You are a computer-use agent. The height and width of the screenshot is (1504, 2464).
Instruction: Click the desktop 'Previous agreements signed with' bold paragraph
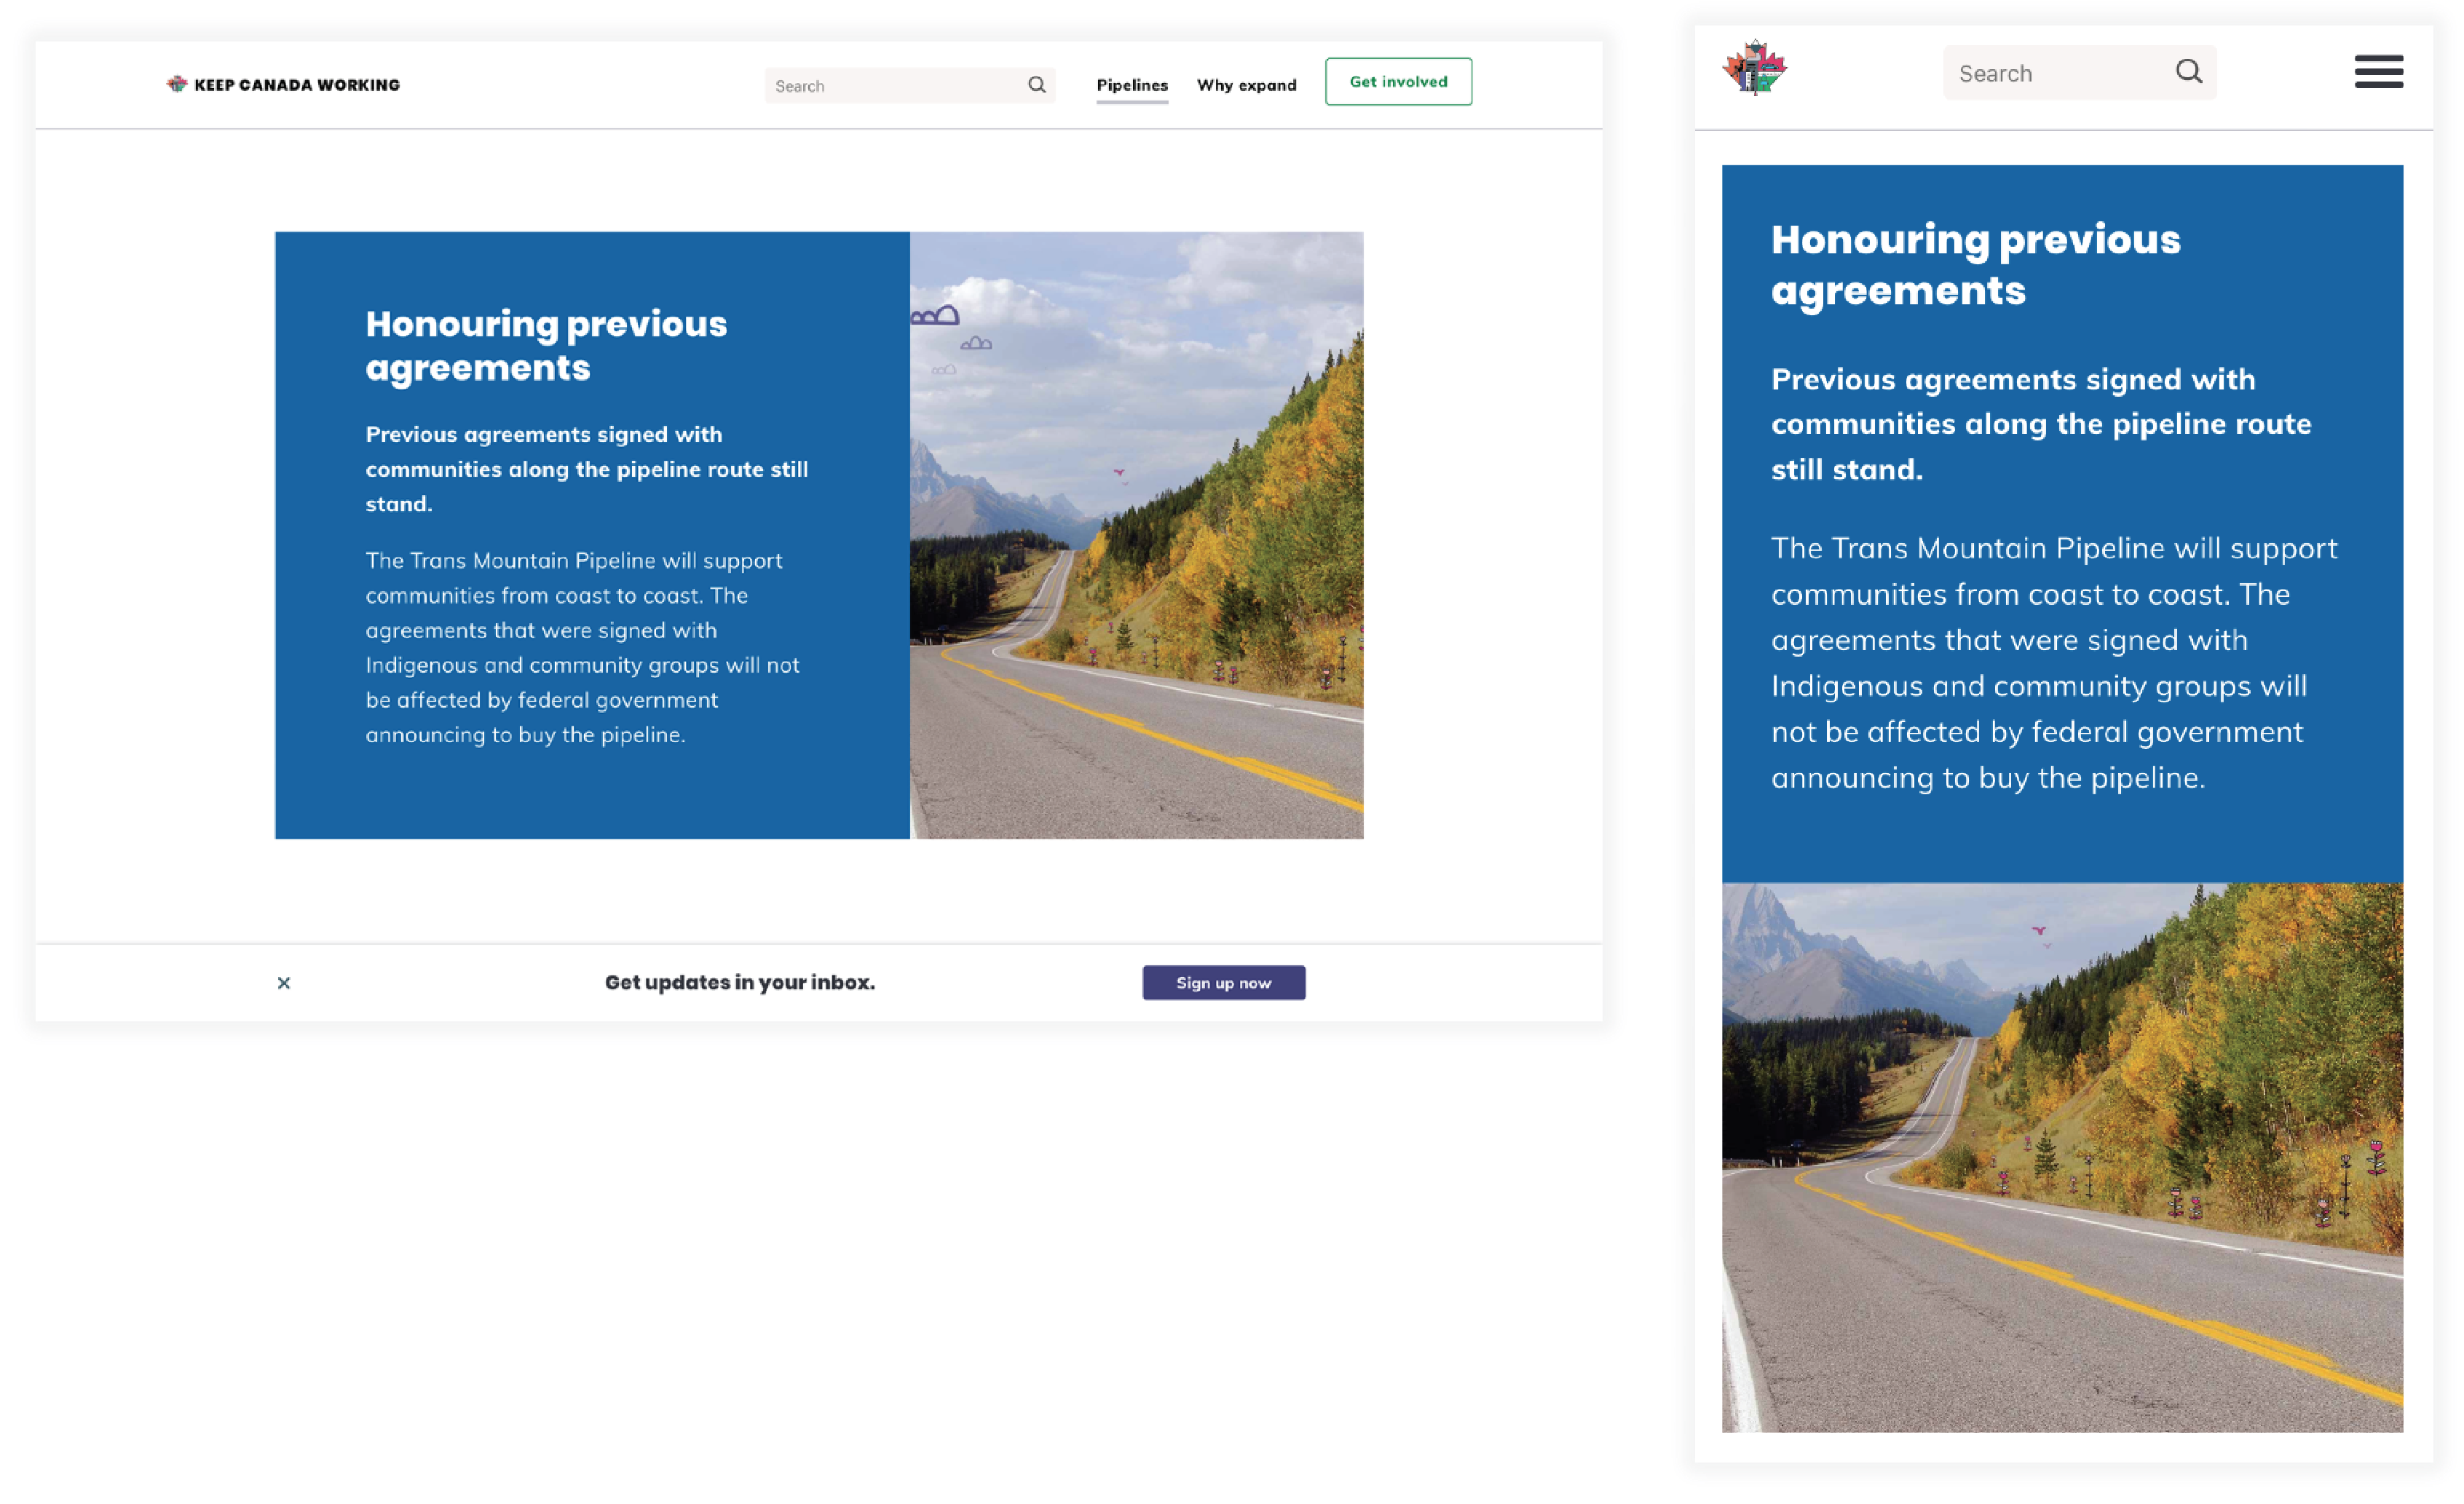click(587, 469)
